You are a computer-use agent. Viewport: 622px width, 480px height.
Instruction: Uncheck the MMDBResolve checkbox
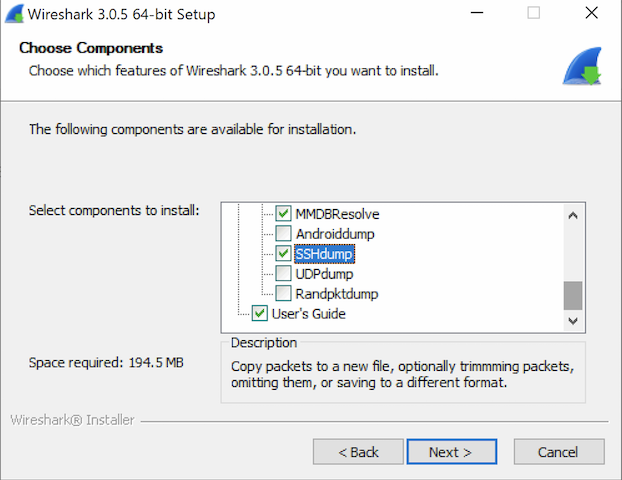(283, 213)
